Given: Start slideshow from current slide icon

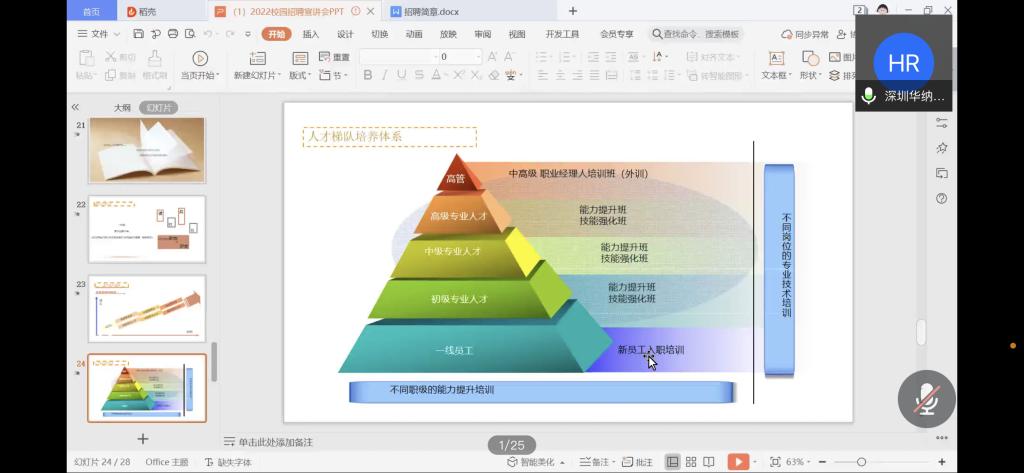Looking at the screenshot, I should click(x=199, y=59).
